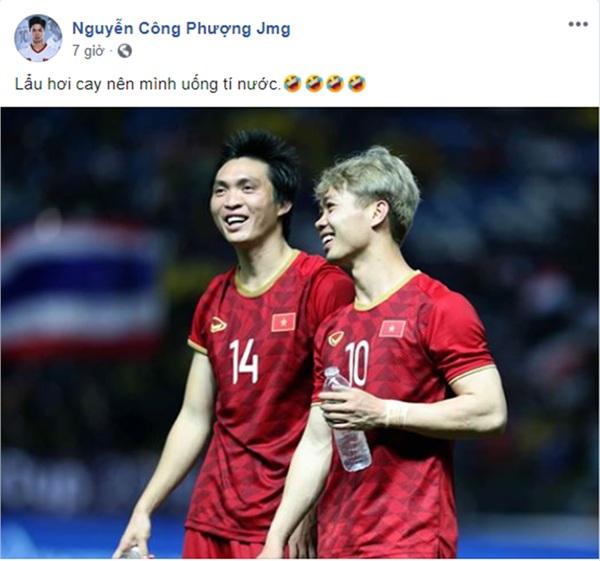The width and height of the screenshot is (600, 561).
Task: Click the poster's round profile picture
Action: coord(38,38)
